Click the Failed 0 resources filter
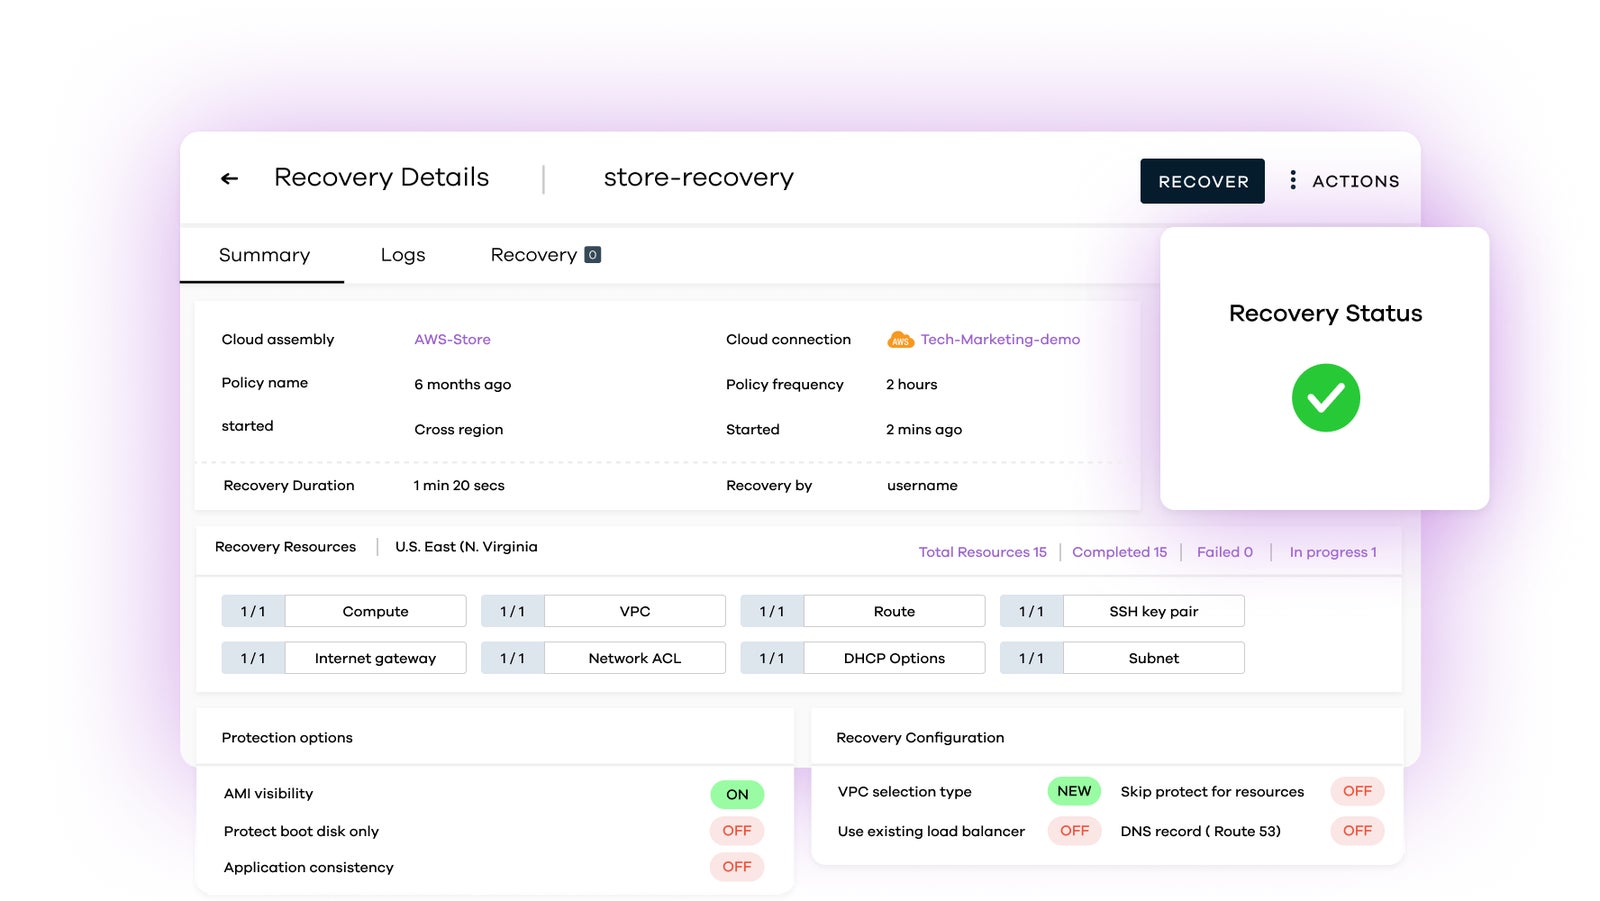The image size is (1600, 901). click(x=1225, y=552)
